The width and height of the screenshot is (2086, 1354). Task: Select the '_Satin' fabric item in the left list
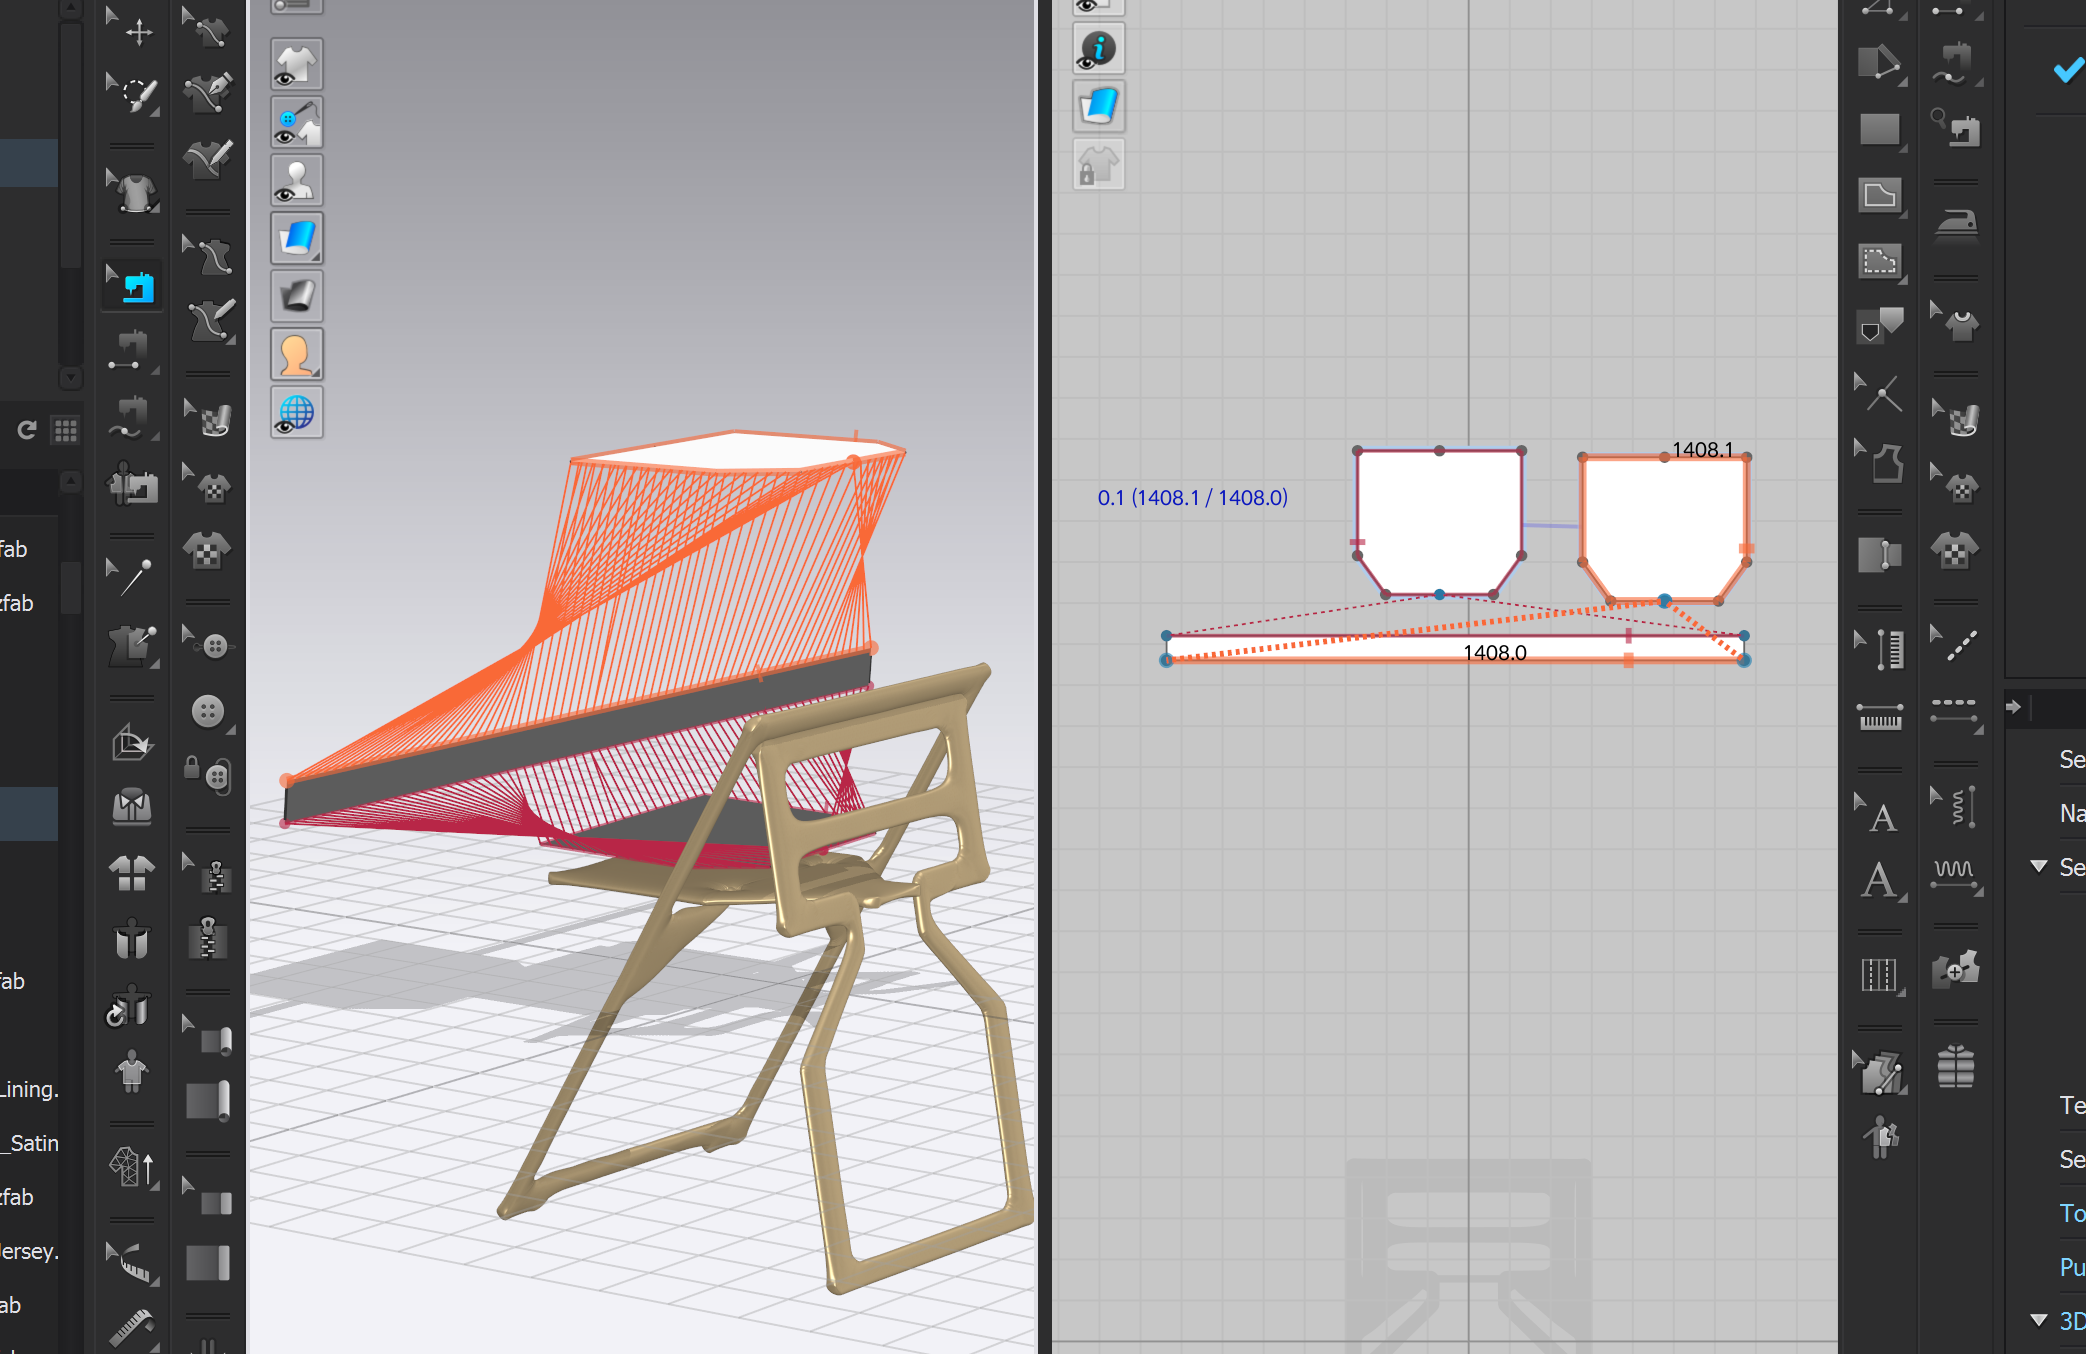(x=29, y=1143)
